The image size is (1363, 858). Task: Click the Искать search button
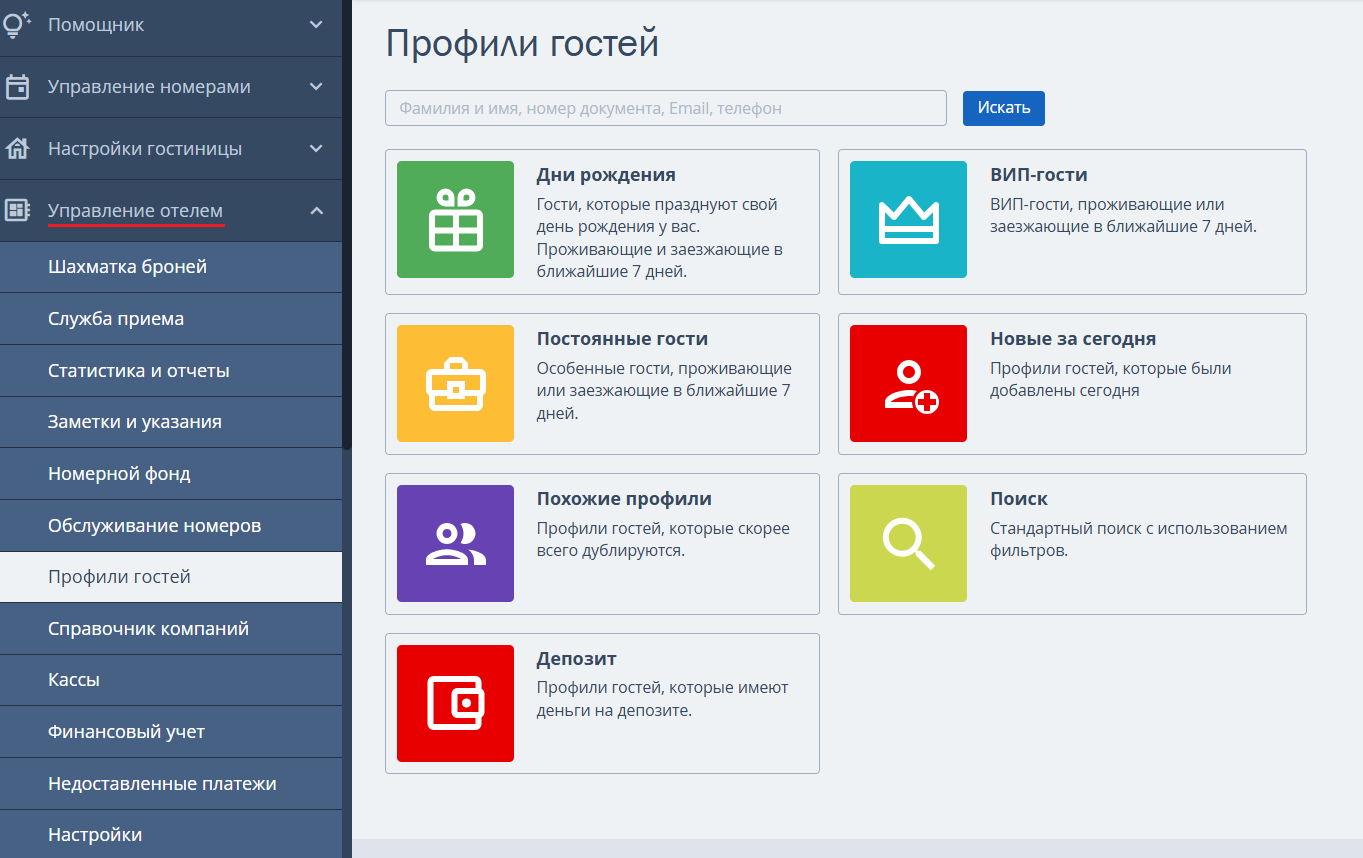[1004, 108]
